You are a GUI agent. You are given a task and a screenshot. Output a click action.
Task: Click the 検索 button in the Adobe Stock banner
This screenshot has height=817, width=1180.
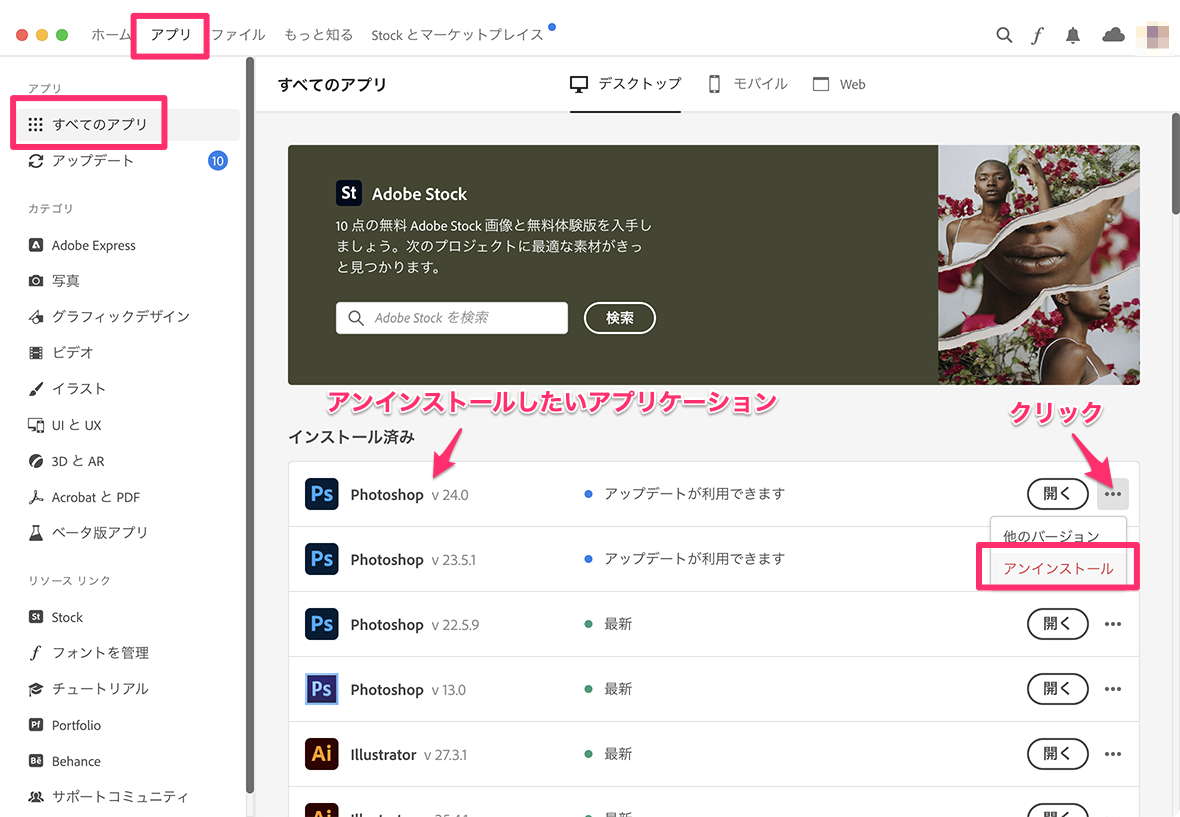(x=619, y=318)
